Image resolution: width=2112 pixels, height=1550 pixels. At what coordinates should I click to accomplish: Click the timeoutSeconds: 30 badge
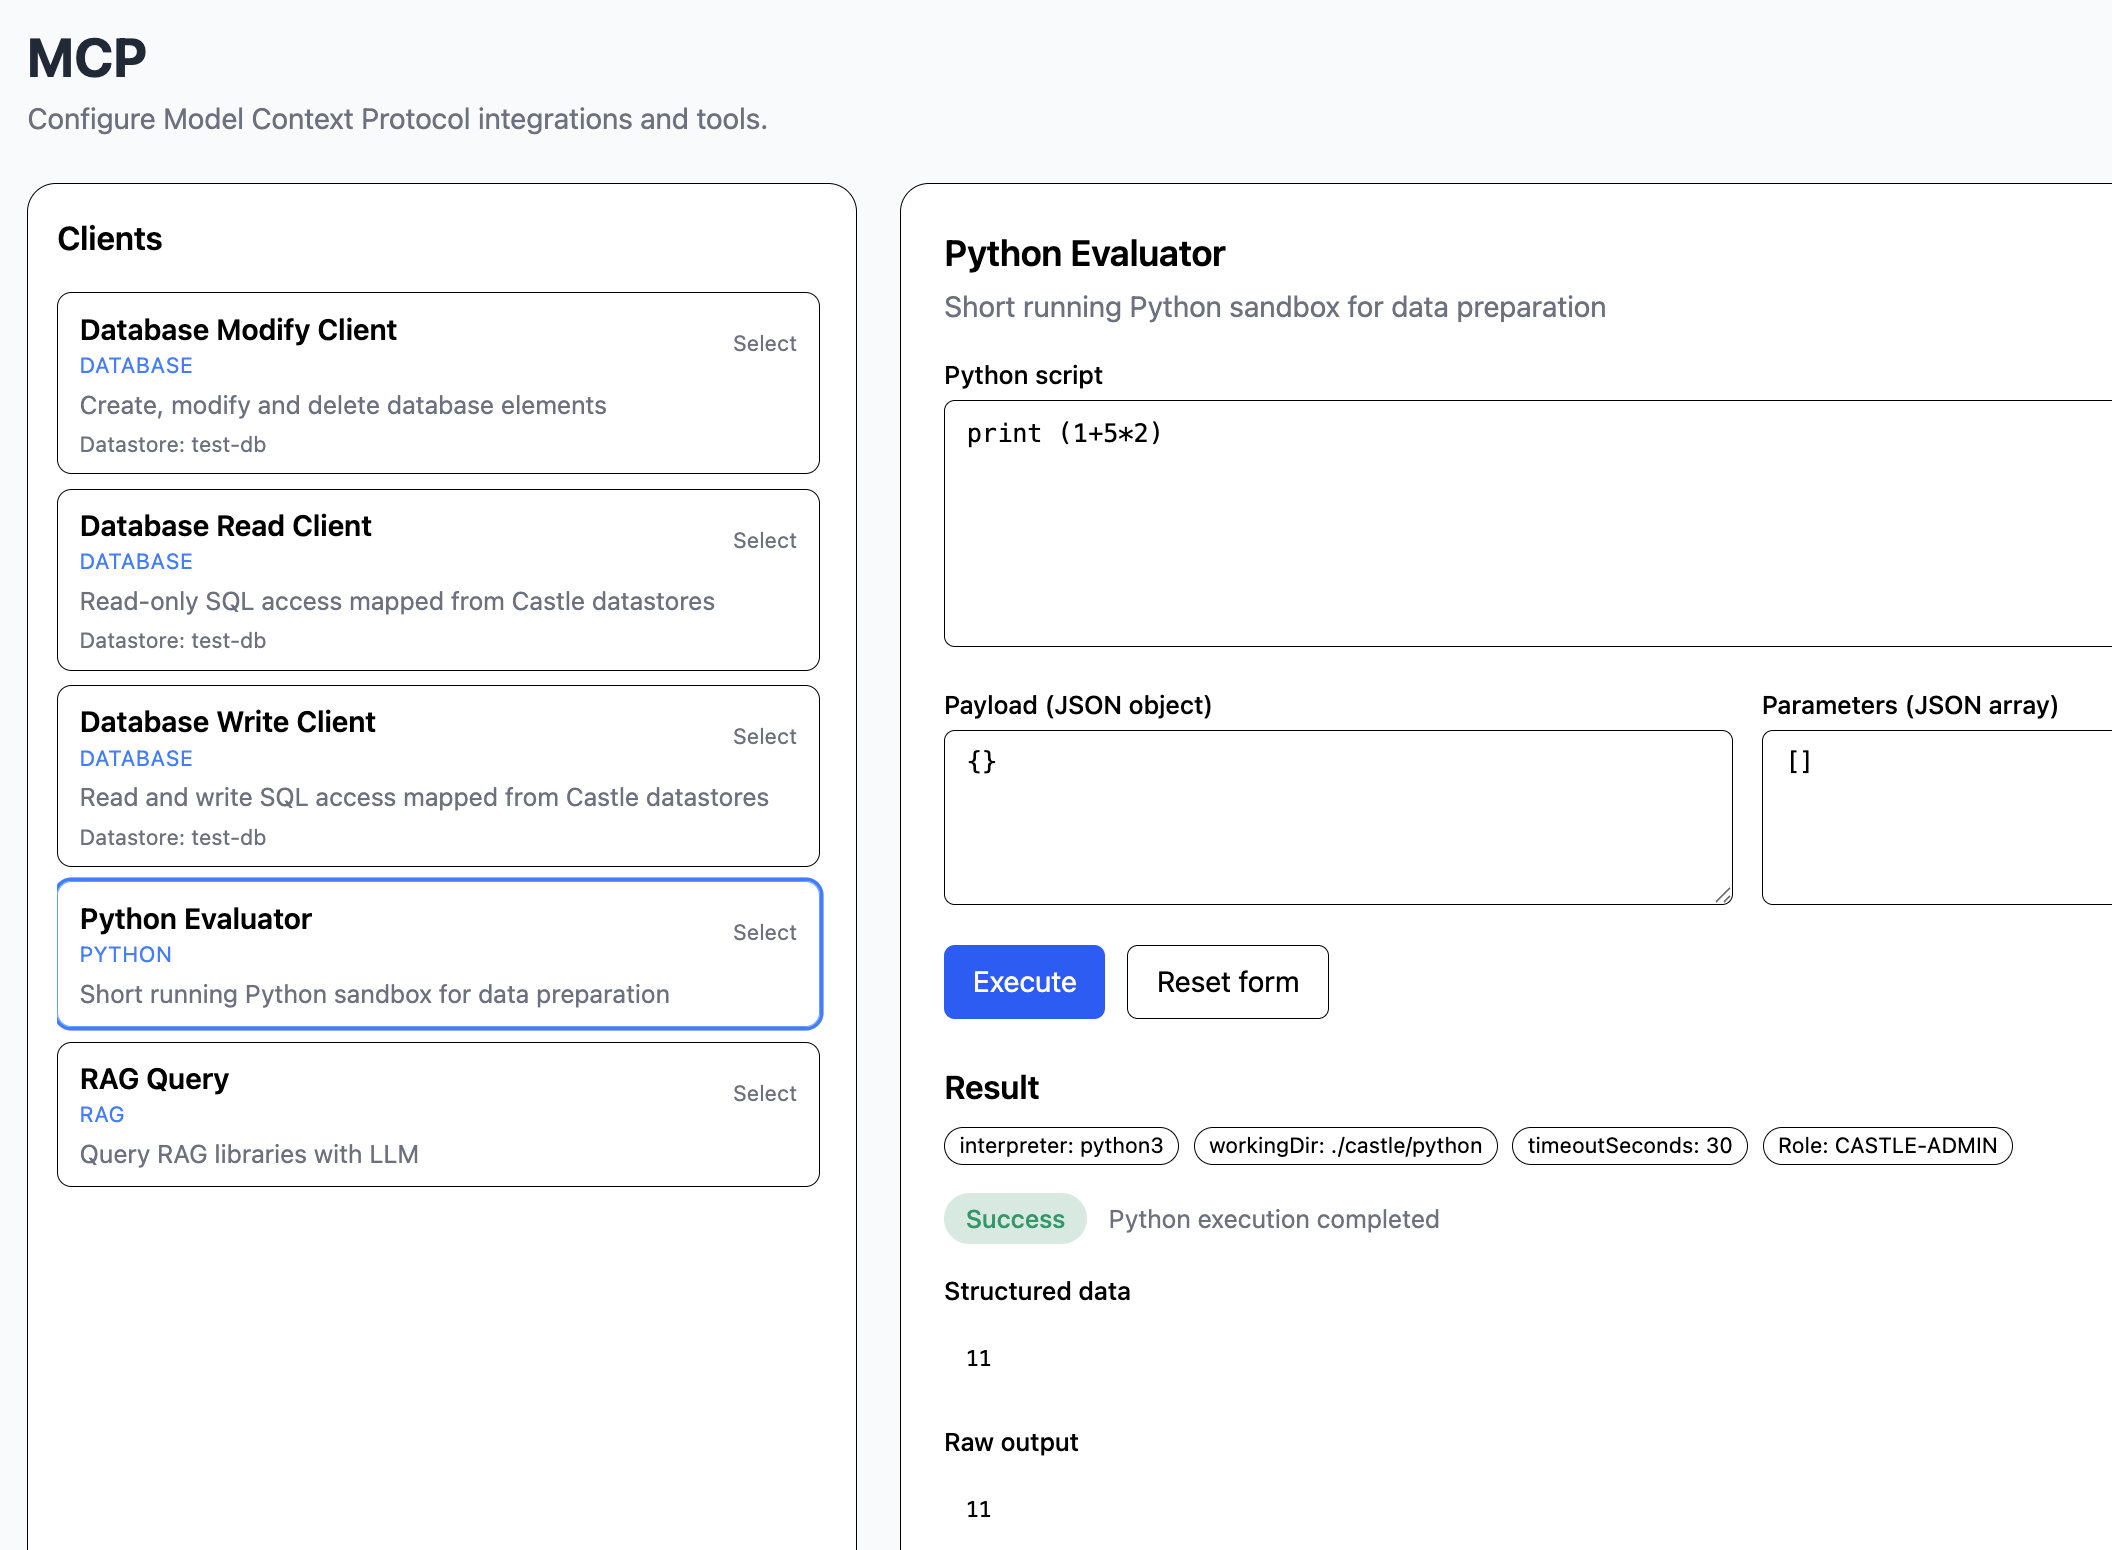click(x=1629, y=1145)
